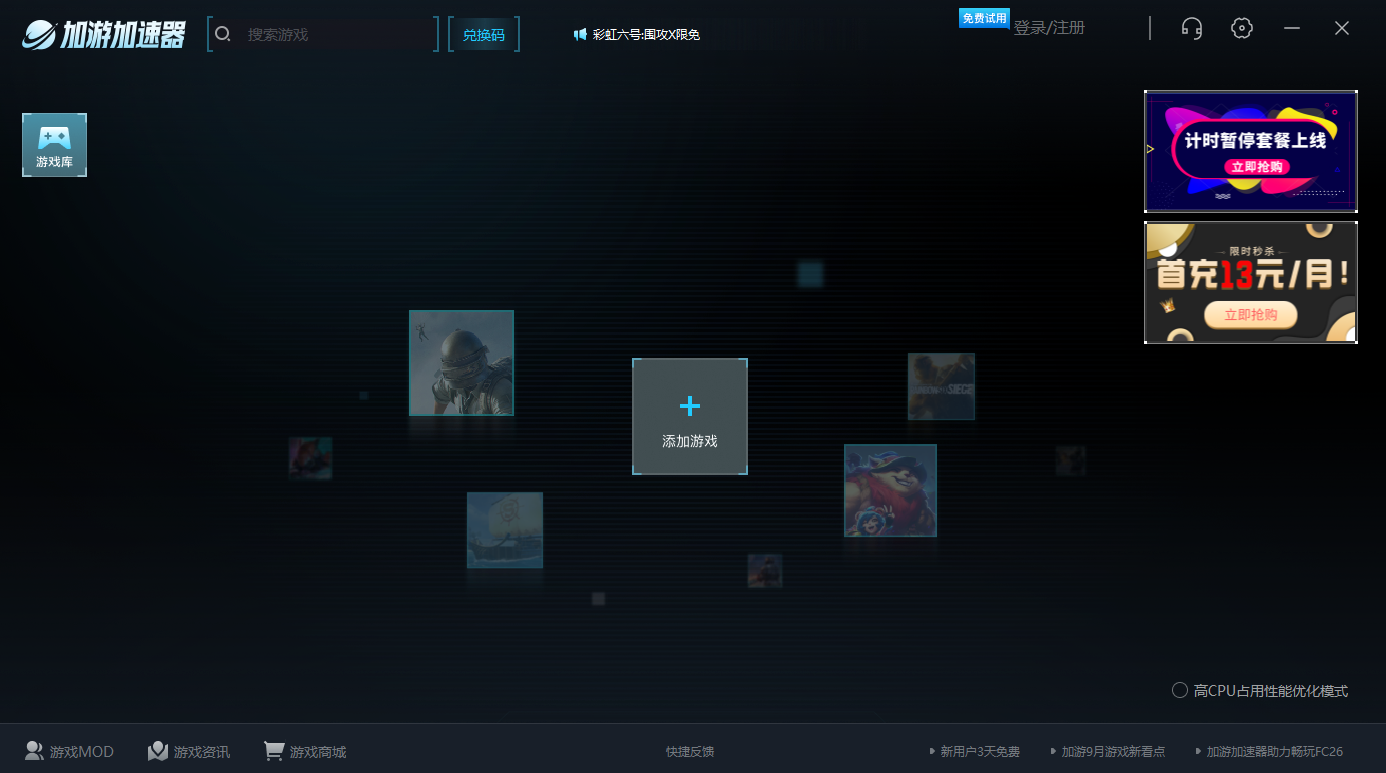Click the 添加游戏 plus tile

689,416
